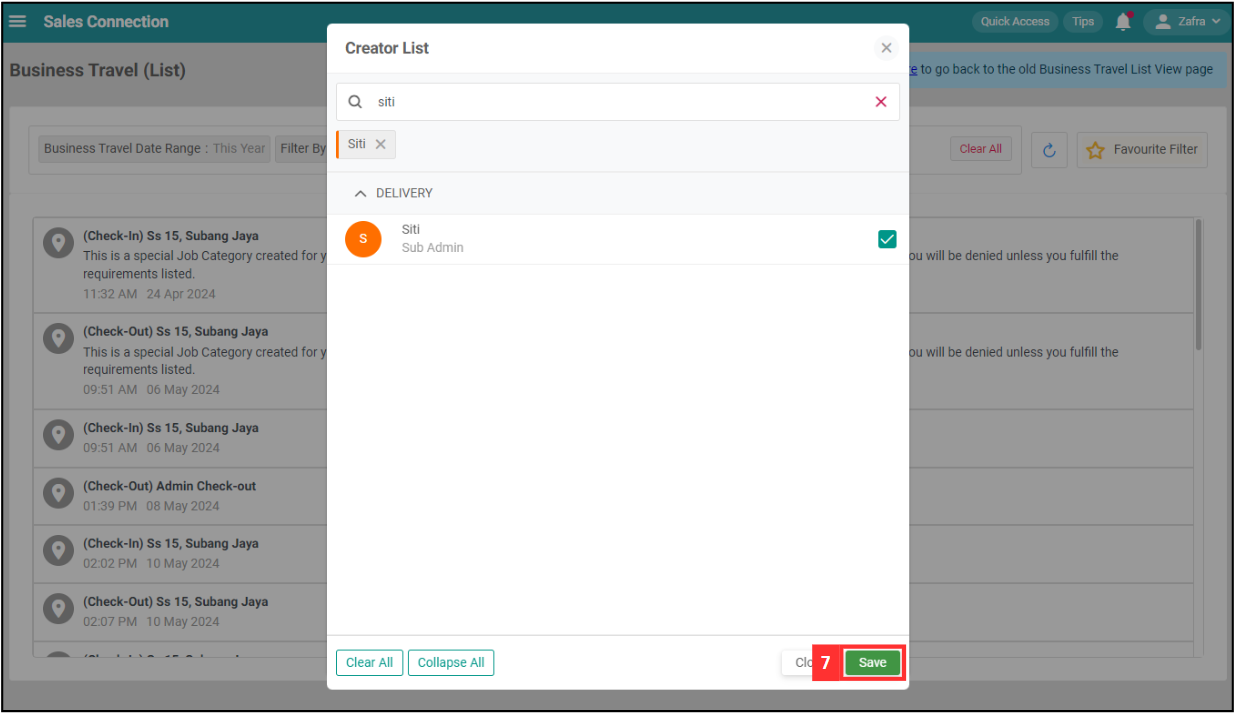The height and width of the screenshot is (714, 1236).
Task: Save the creator selection
Action: (872, 662)
